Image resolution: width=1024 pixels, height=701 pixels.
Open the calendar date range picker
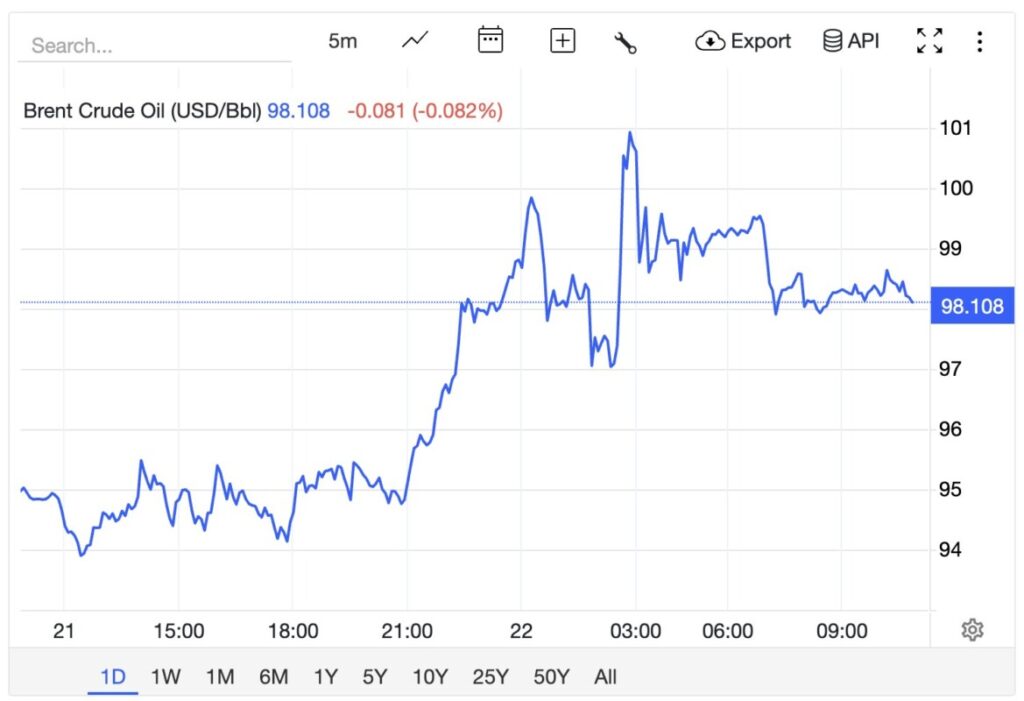489,40
